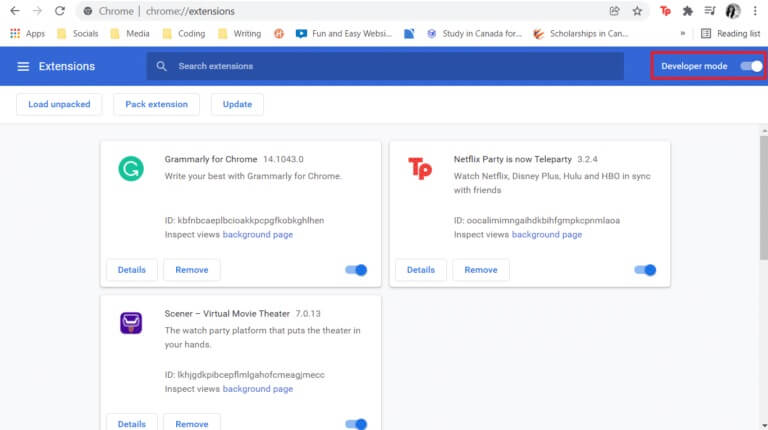Click the vertical scrollbar thumb
This screenshot has width=768, height=430.
click(764, 198)
